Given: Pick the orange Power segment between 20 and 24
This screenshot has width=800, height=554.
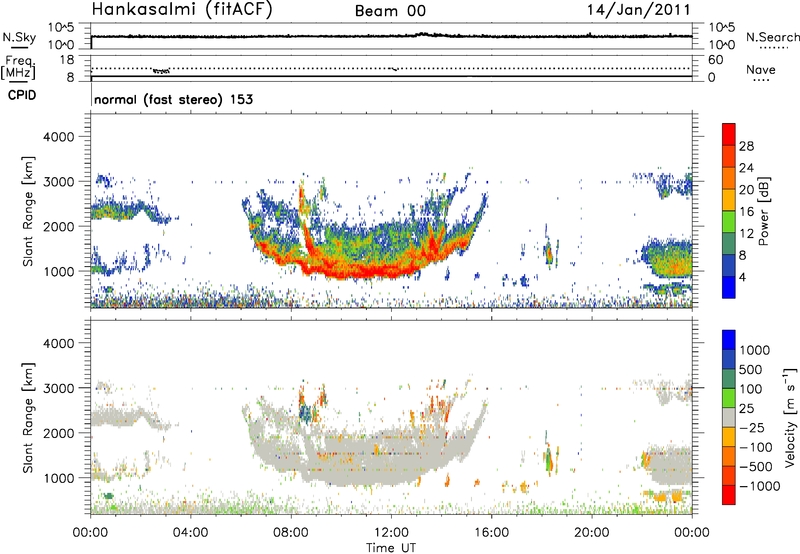Looking at the screenshot, I should click(x=729, y=178).
